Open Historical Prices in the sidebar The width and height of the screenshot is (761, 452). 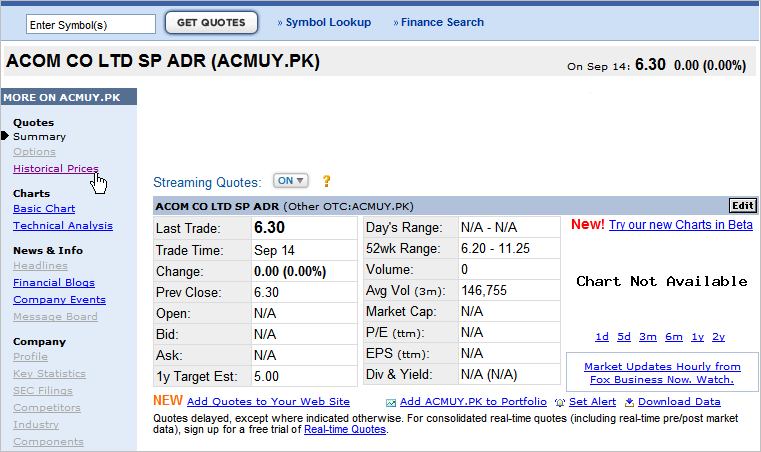click(56, 168)
